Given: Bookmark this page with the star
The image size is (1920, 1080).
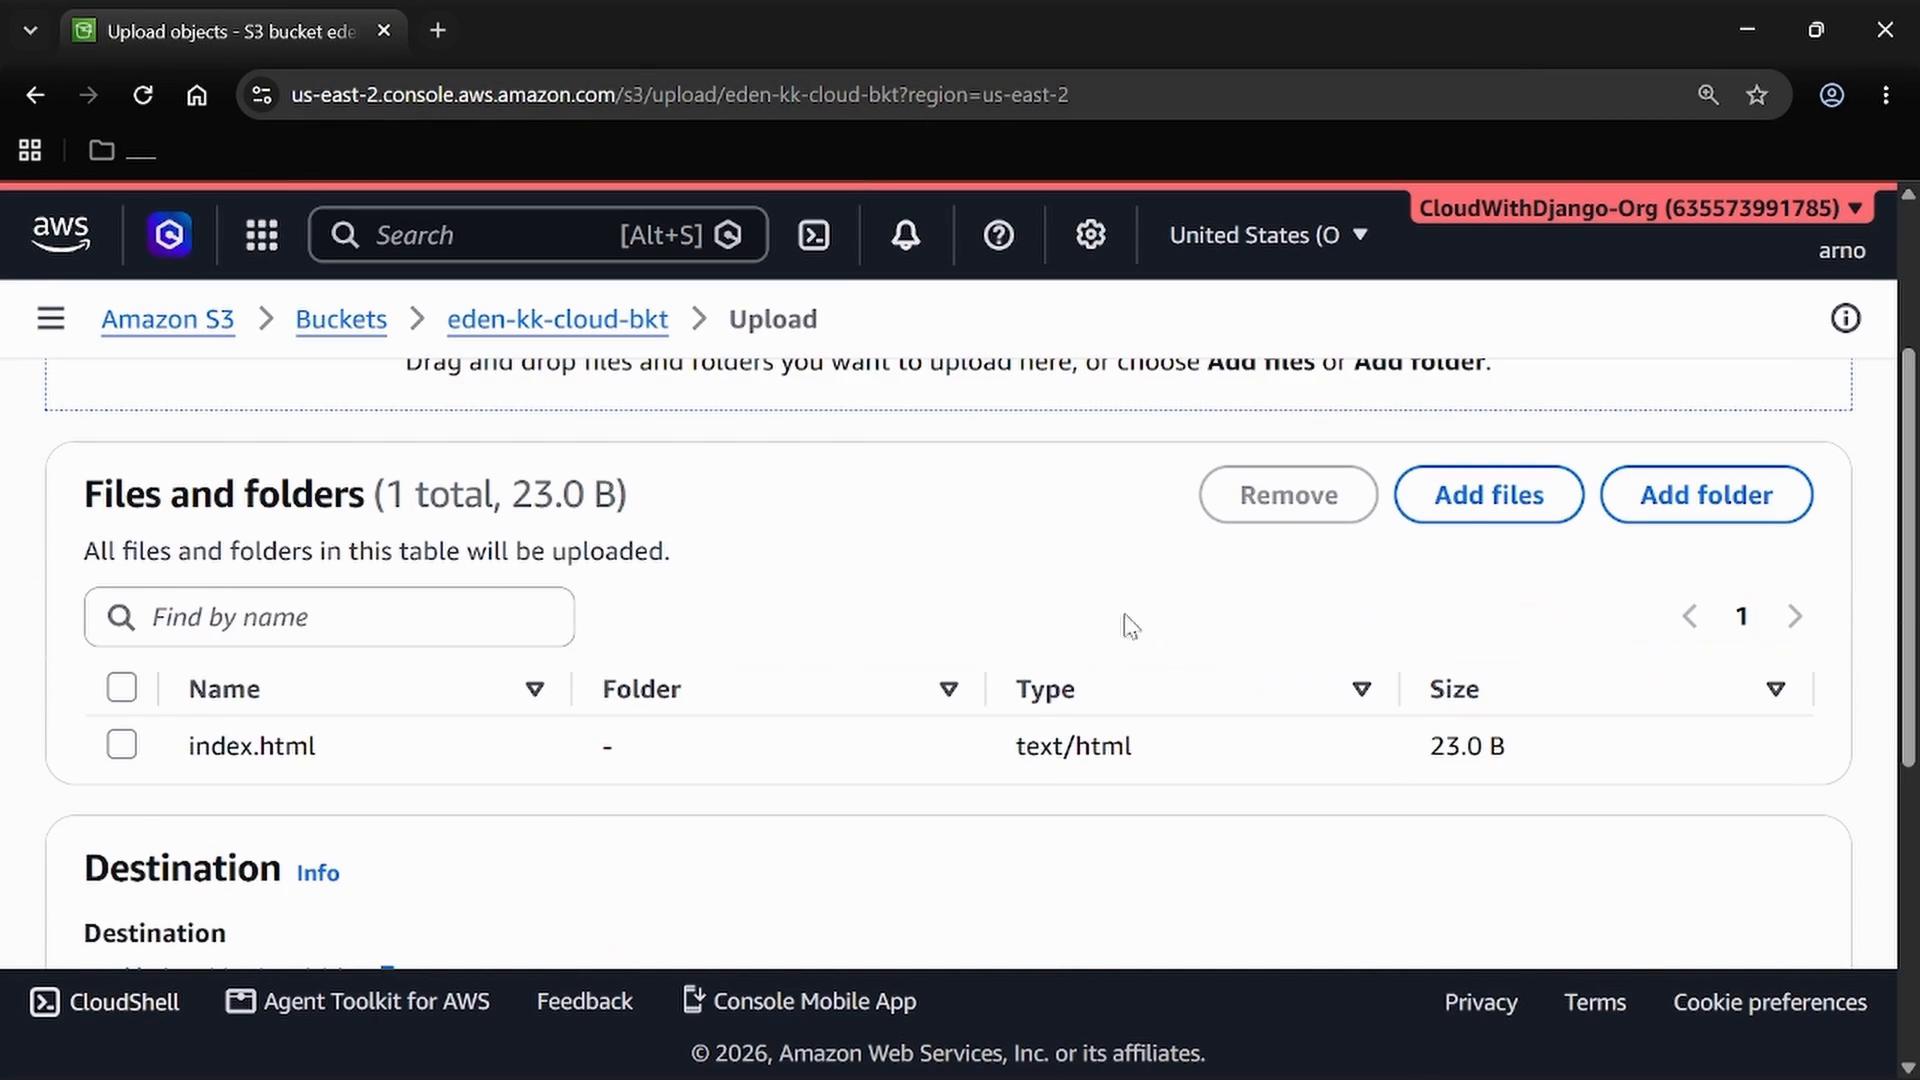Looking at the screenshot, I should 1757,95.
